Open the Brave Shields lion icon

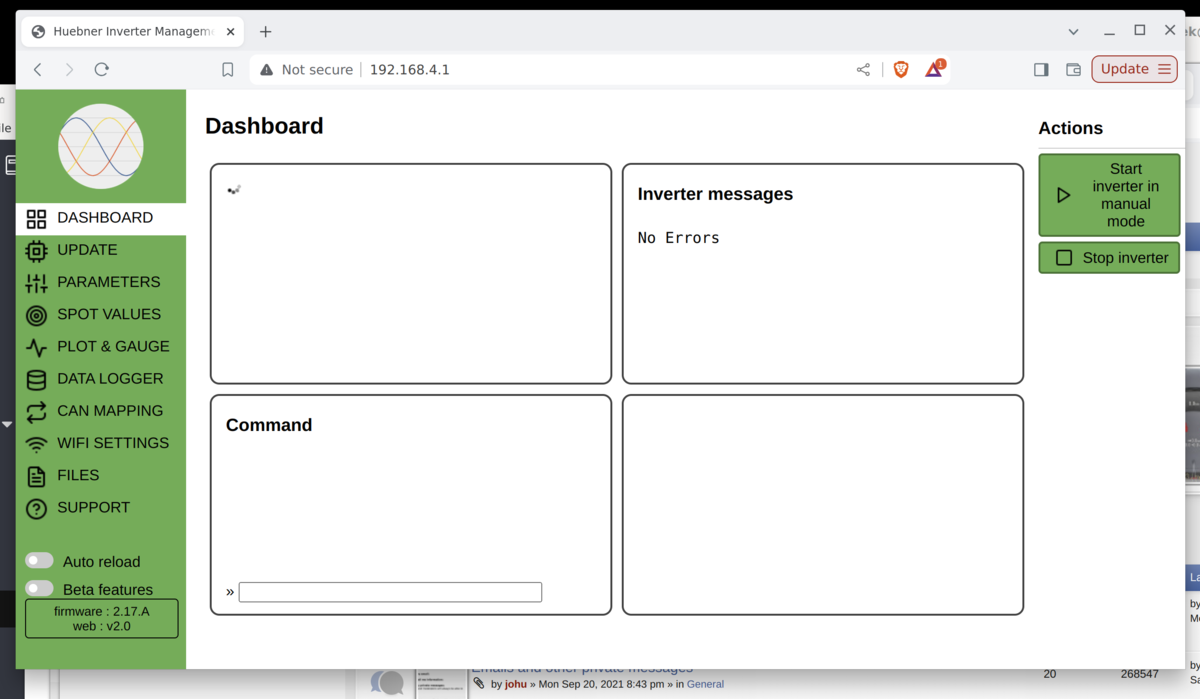click(x=901, y=69)
